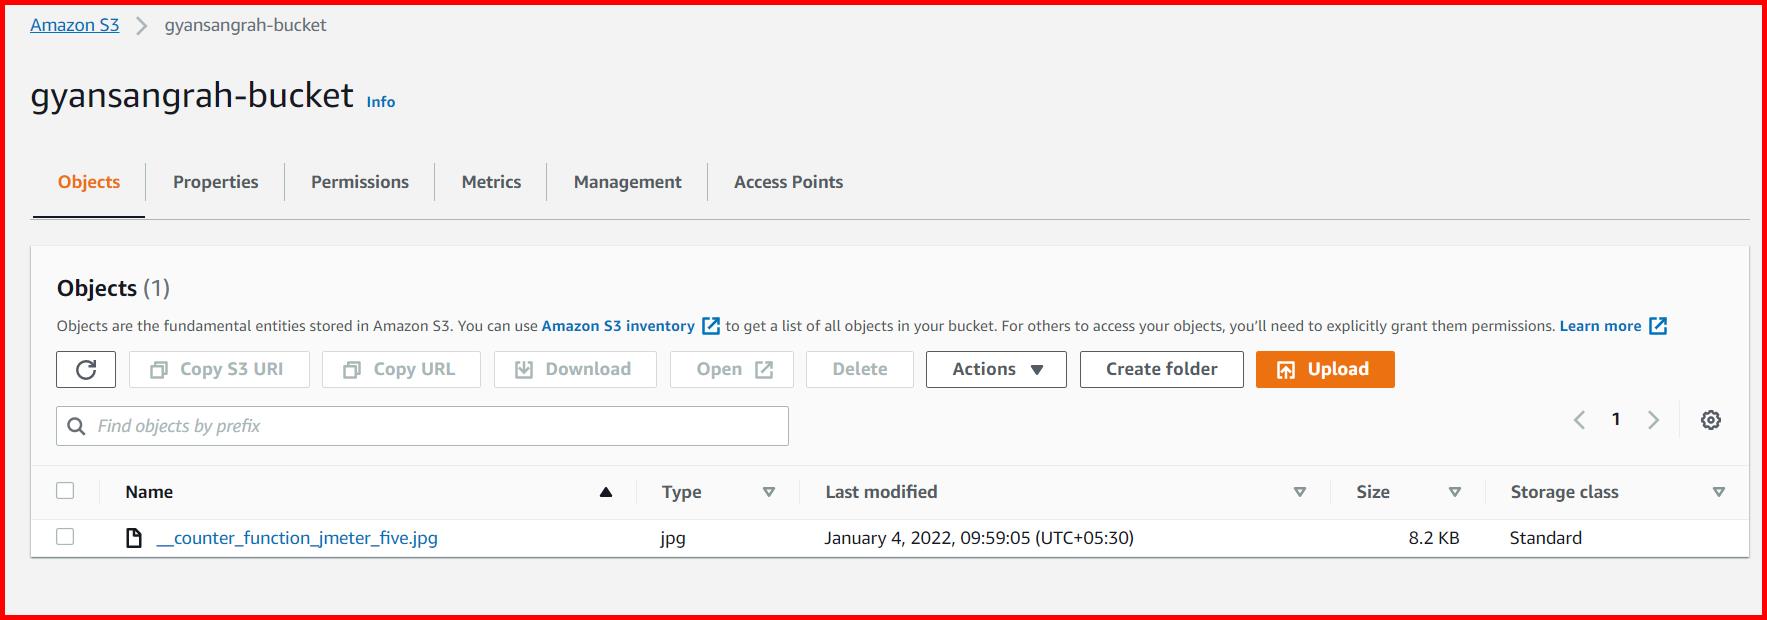Switch to the Access Points tab
This screenshot has width=1767, height=620.
(788, 182)
